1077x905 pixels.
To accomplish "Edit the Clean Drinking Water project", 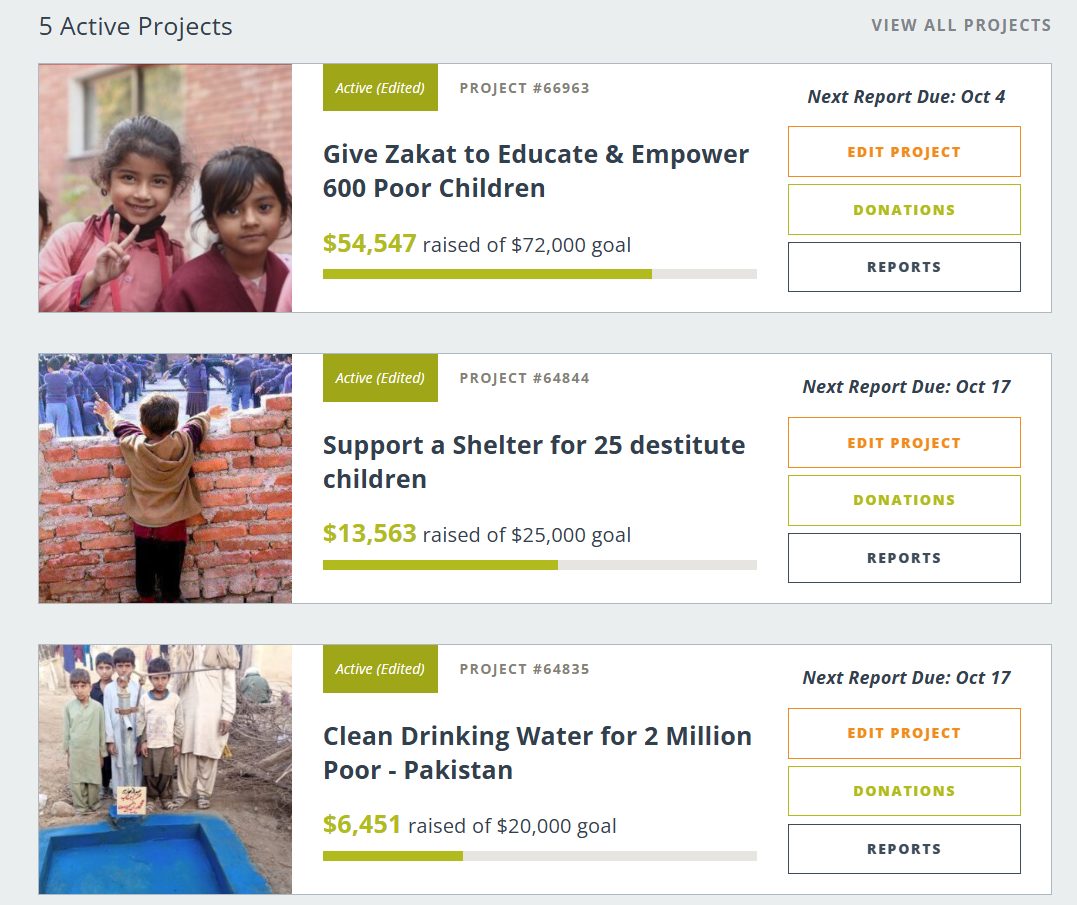I will pos(904,733).
